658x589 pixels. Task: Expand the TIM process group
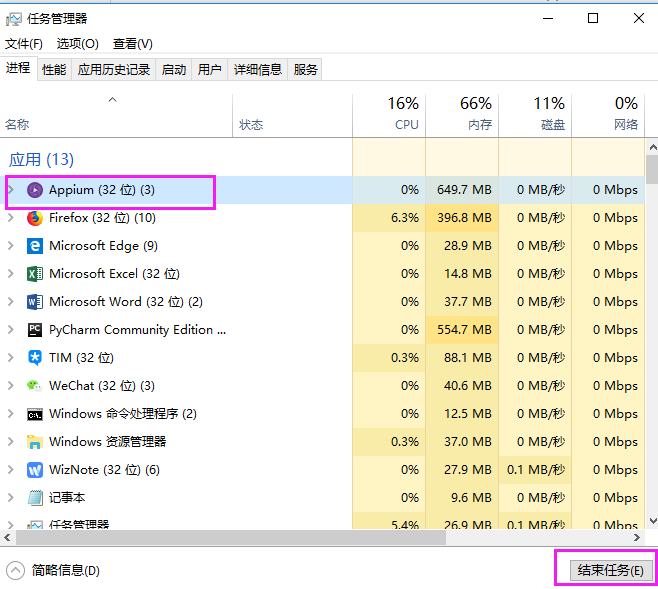click(11, 357)
